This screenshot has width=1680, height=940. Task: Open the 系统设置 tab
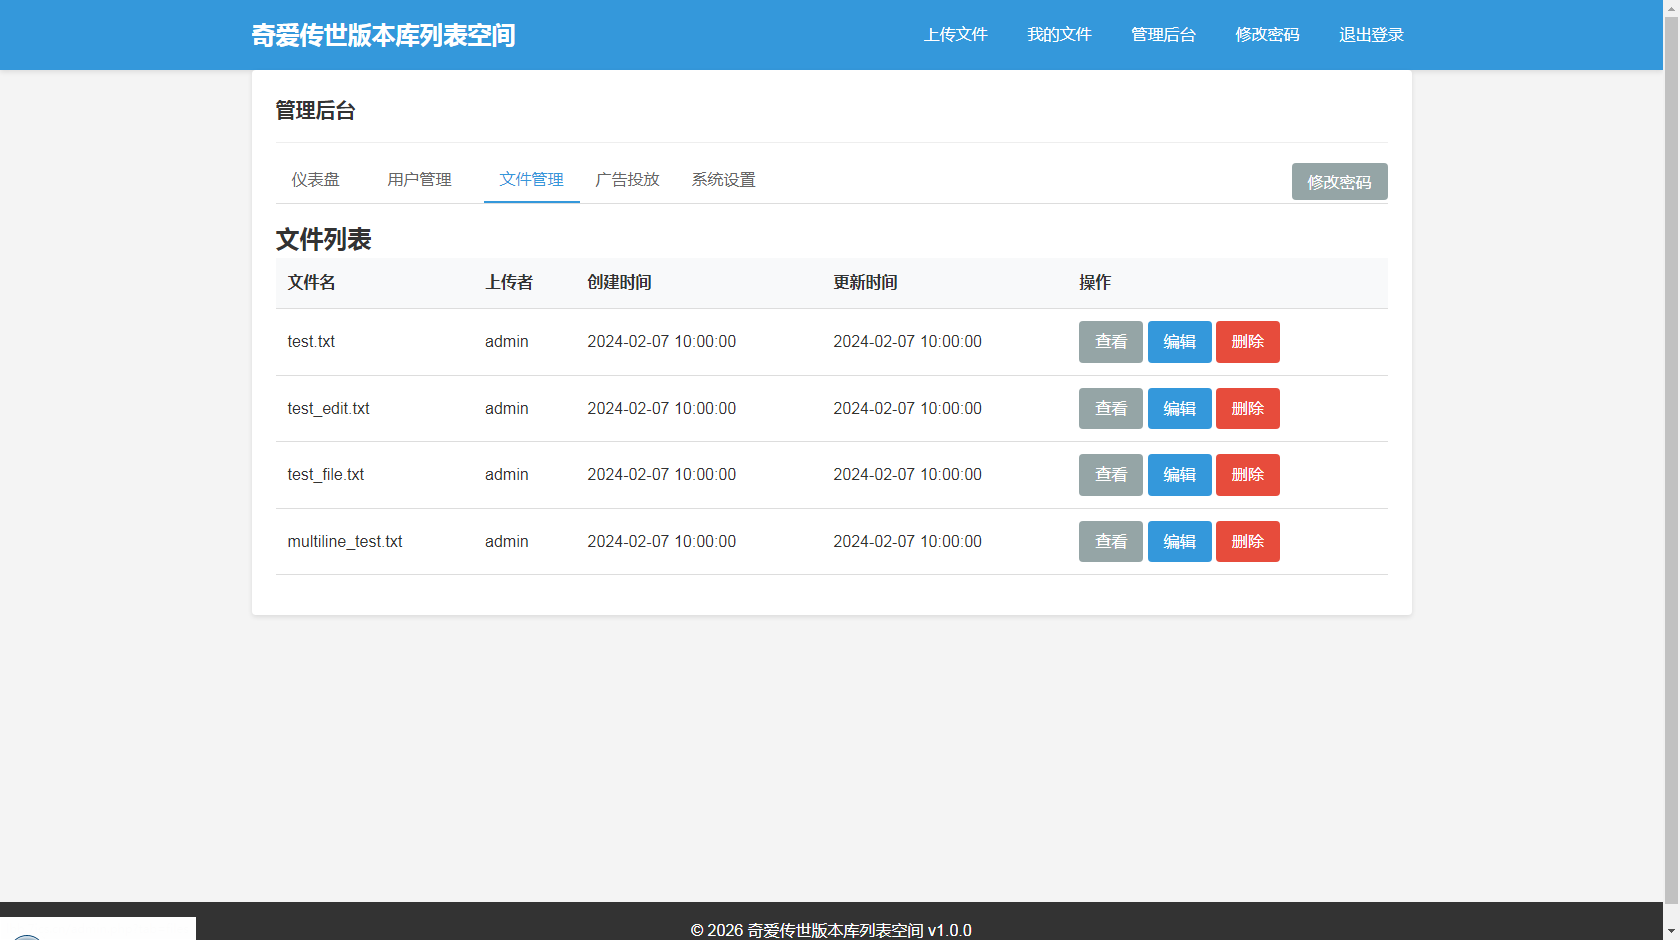[x=723, y=180]
